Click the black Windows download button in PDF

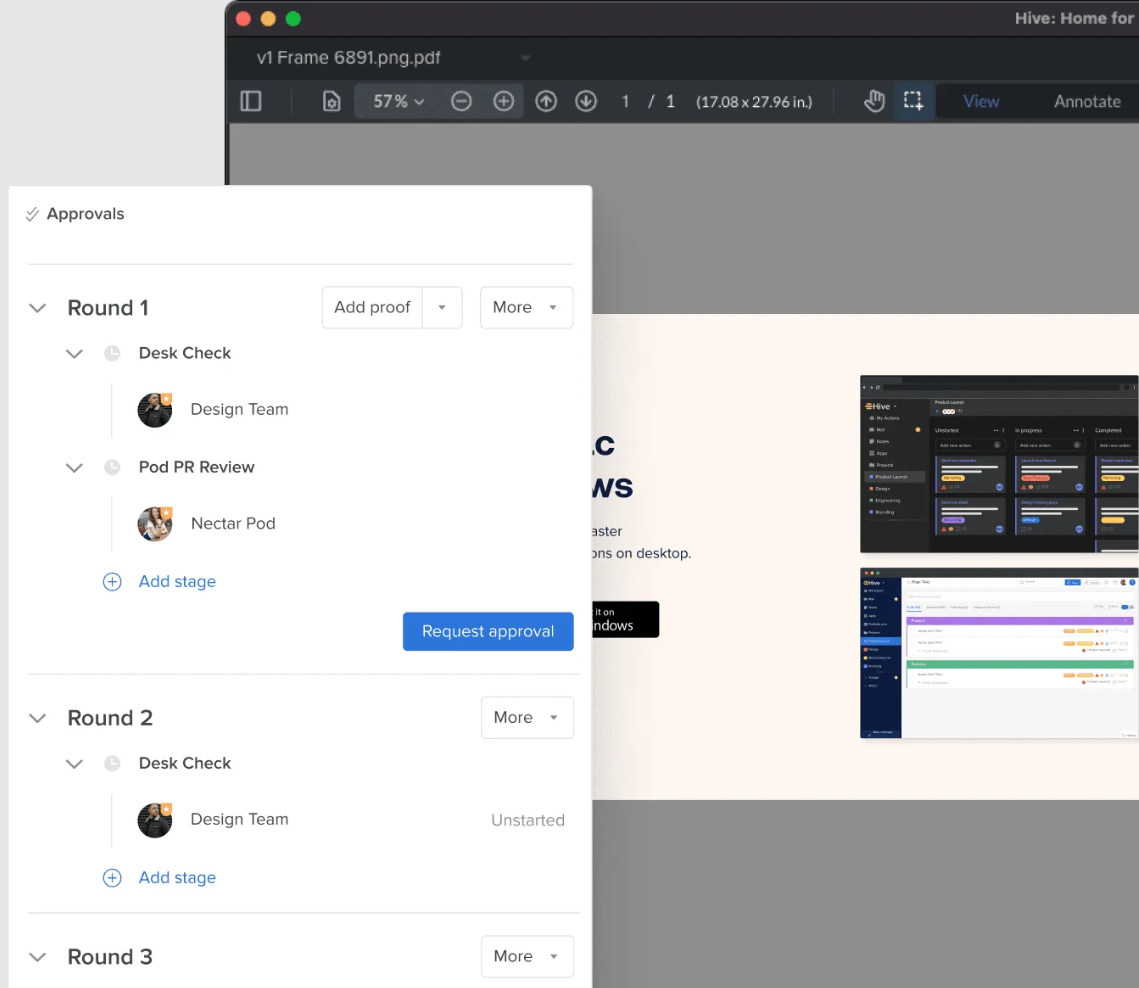(x=625, y=620)
